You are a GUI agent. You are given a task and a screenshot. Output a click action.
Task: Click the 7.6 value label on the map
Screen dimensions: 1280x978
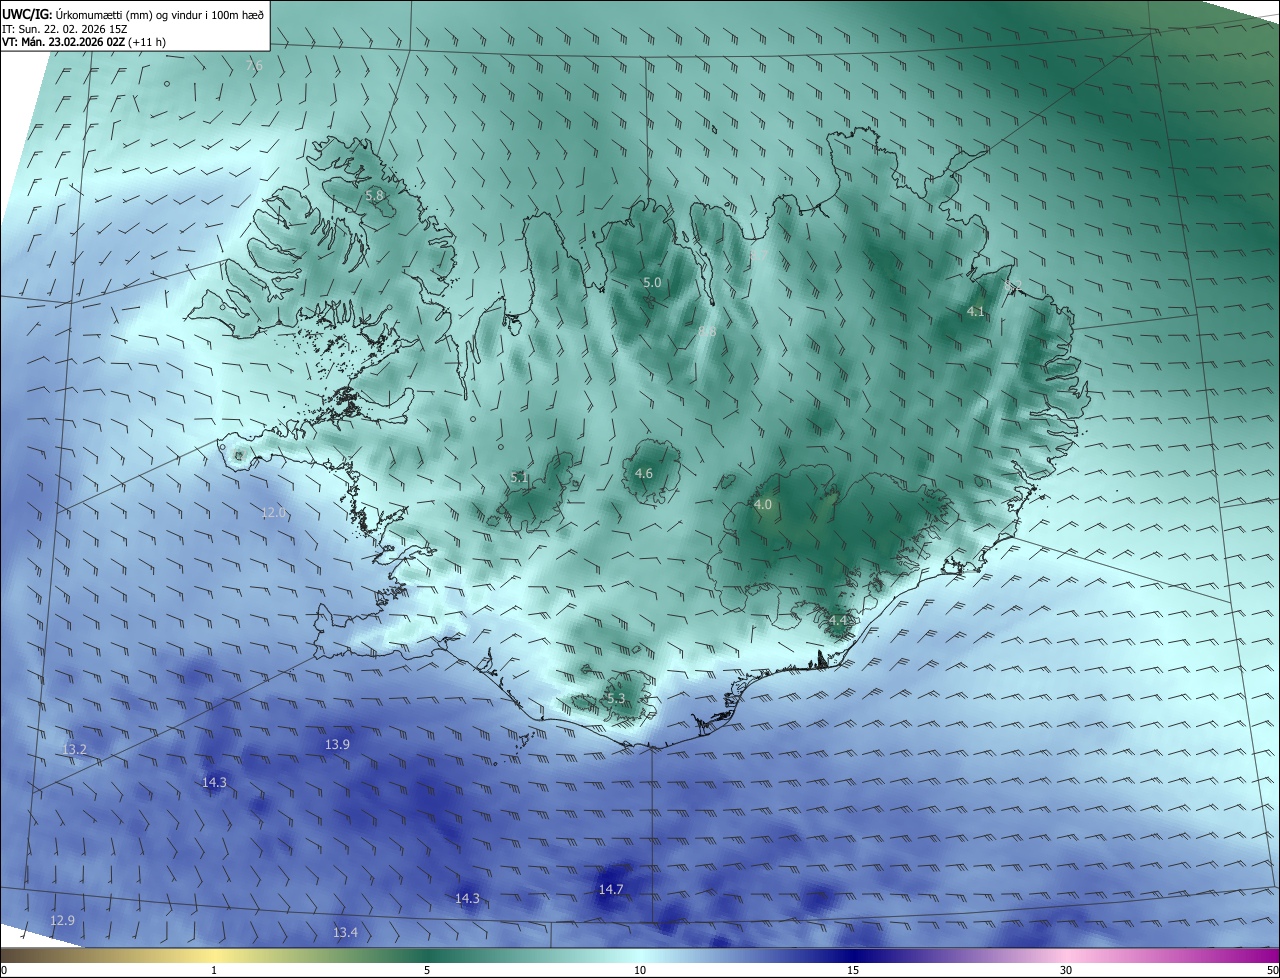[x=254, y=65]
